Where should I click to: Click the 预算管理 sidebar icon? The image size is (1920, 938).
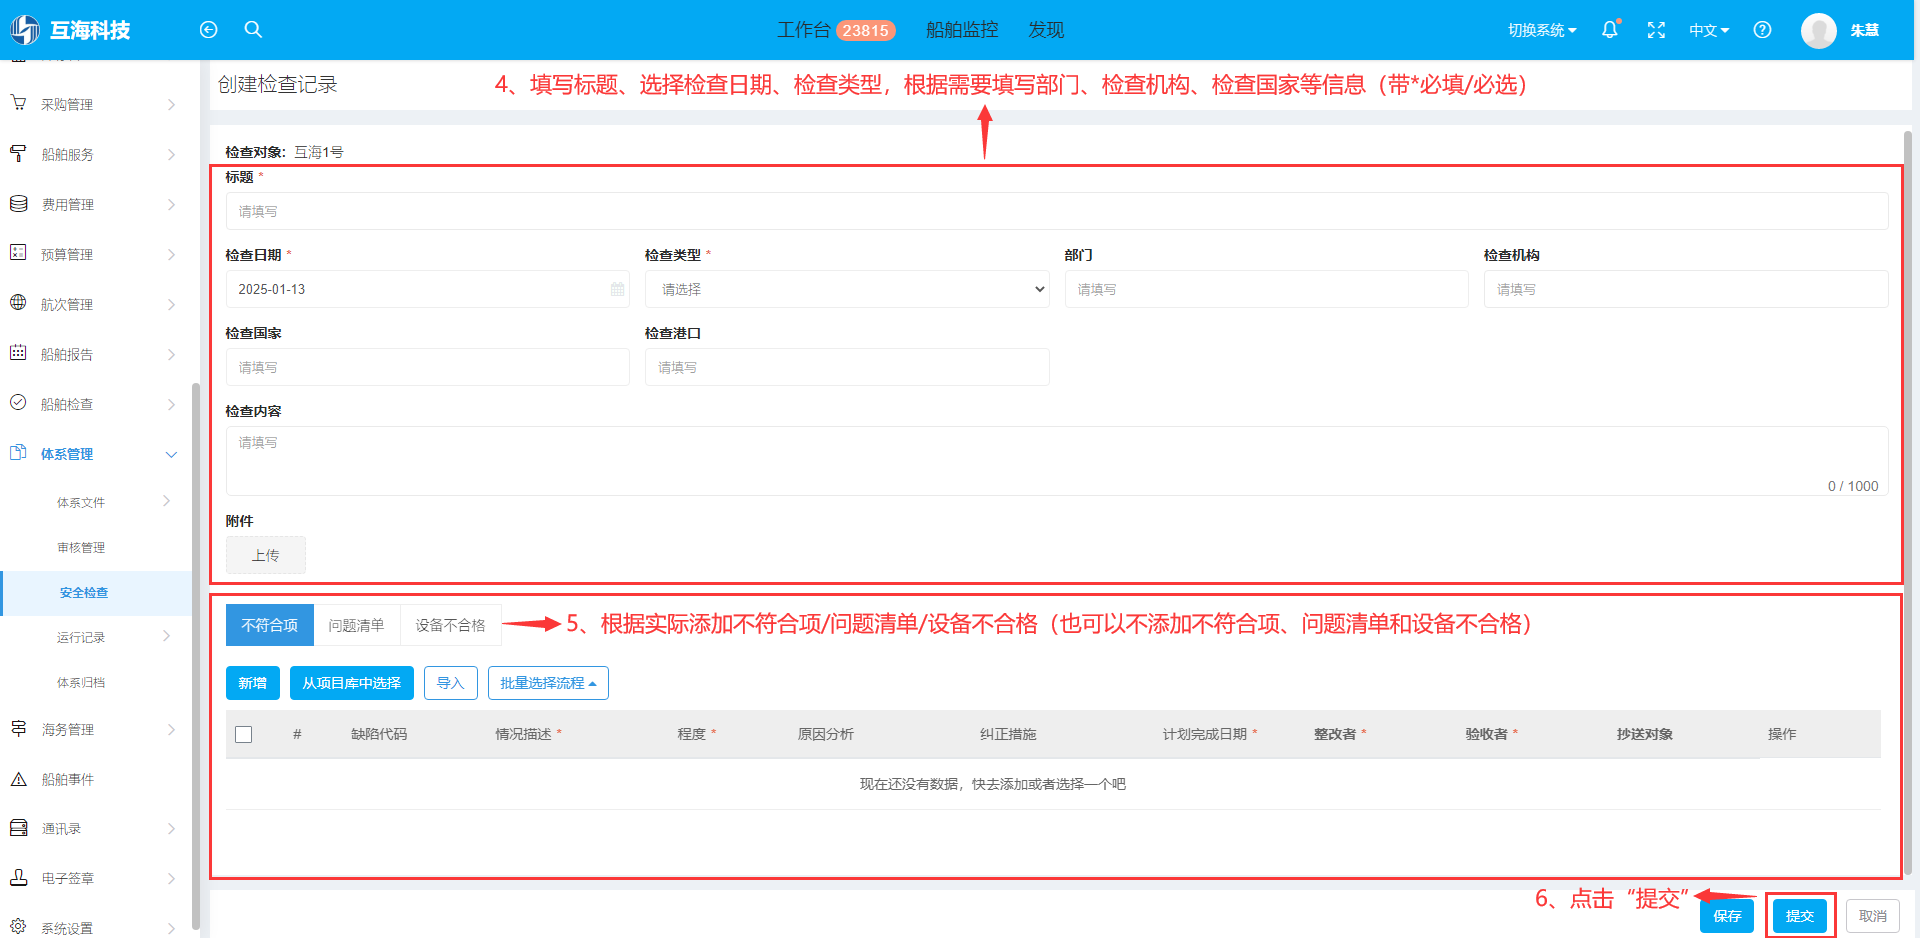point(18,253)
